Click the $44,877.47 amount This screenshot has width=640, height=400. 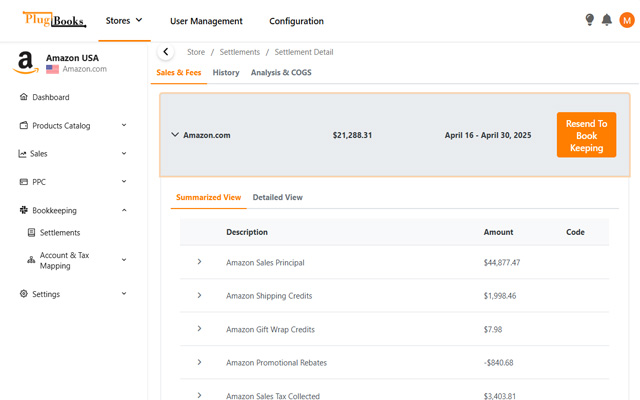[502, 262]
